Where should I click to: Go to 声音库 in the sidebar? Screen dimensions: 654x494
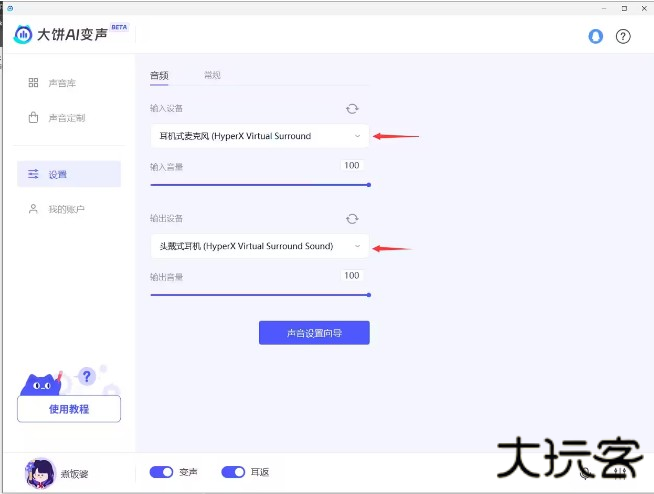tap(52, 83)
